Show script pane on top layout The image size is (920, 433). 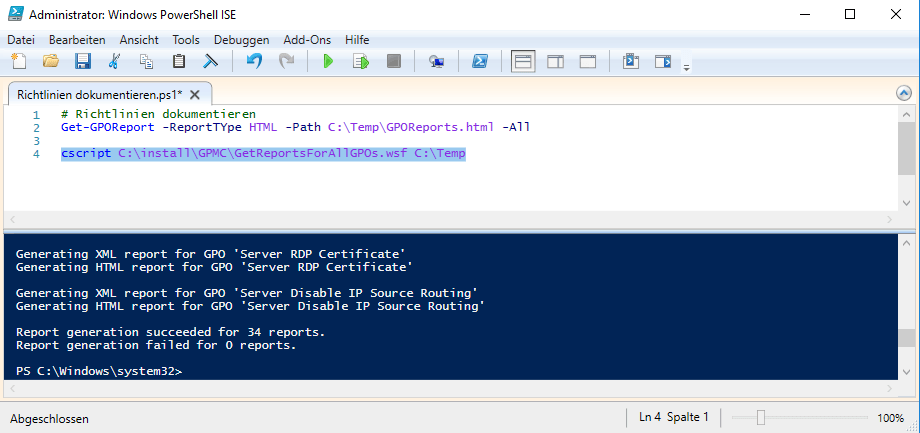[x=523, y=62]
